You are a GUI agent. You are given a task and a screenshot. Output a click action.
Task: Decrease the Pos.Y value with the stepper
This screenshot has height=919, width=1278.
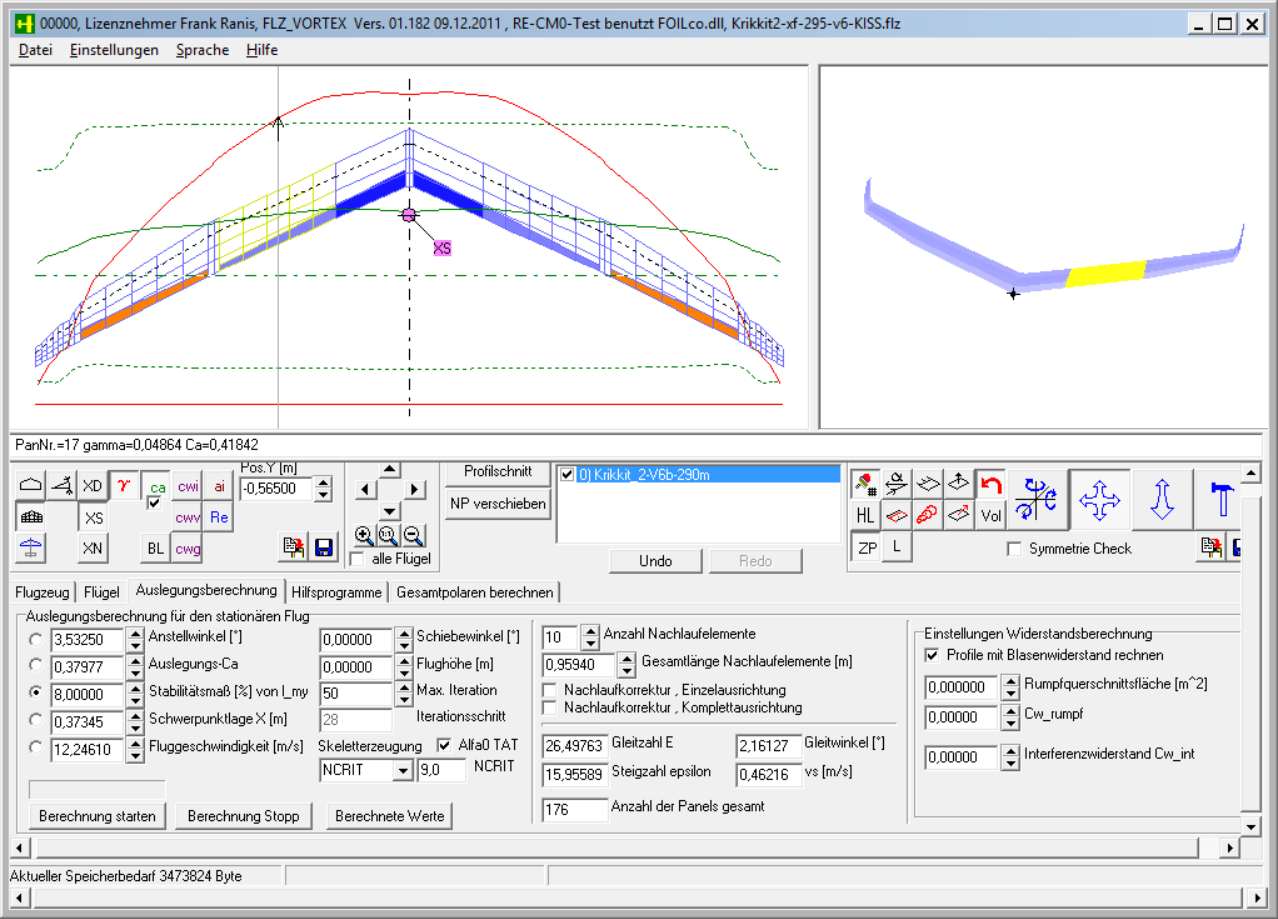pyautogui.click(x=322, y=495)
